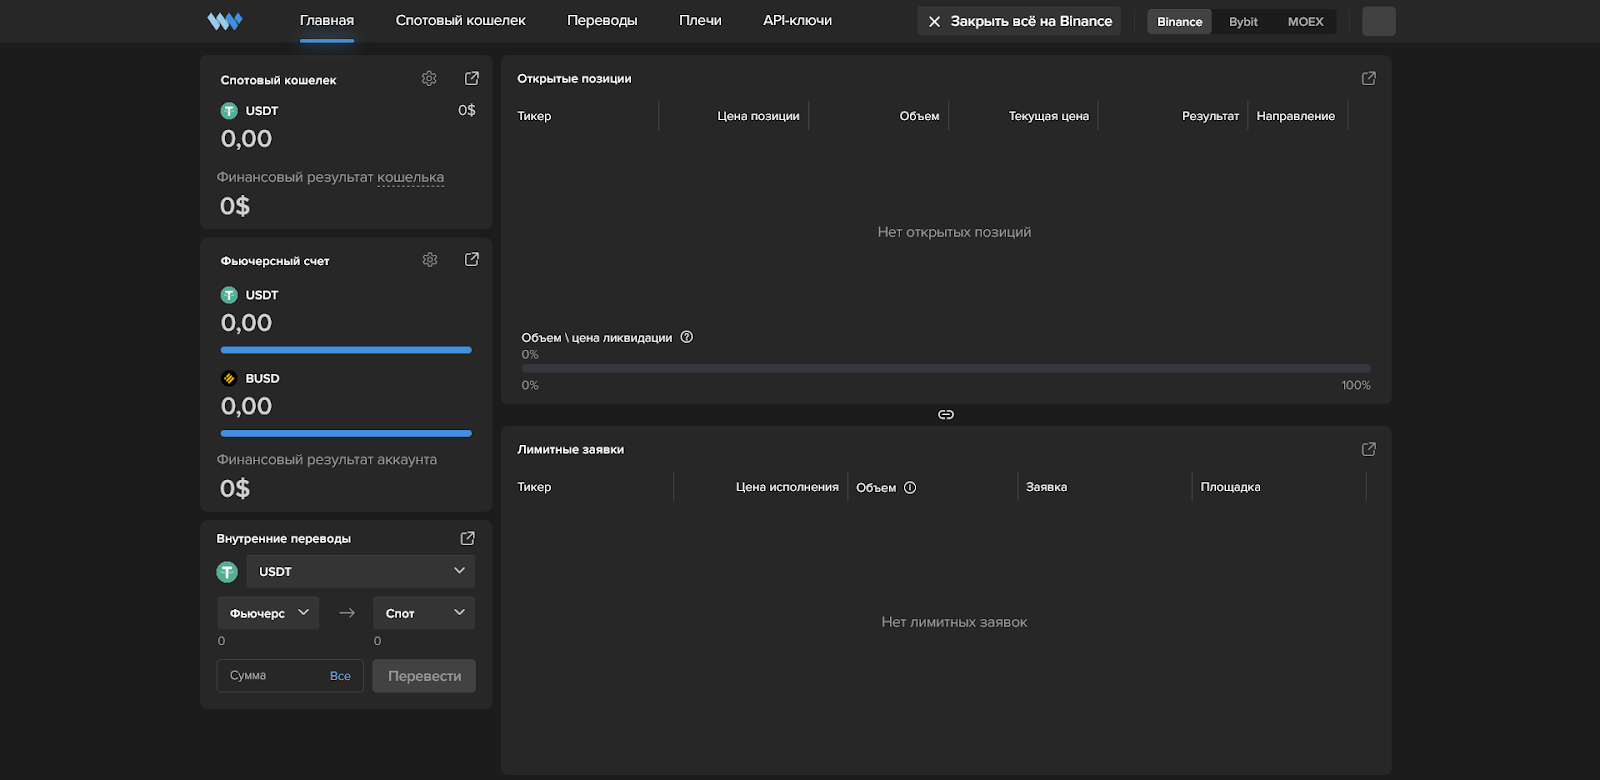Open the API-ключи tab
The image size is (1600, 780).
(797, 21)
